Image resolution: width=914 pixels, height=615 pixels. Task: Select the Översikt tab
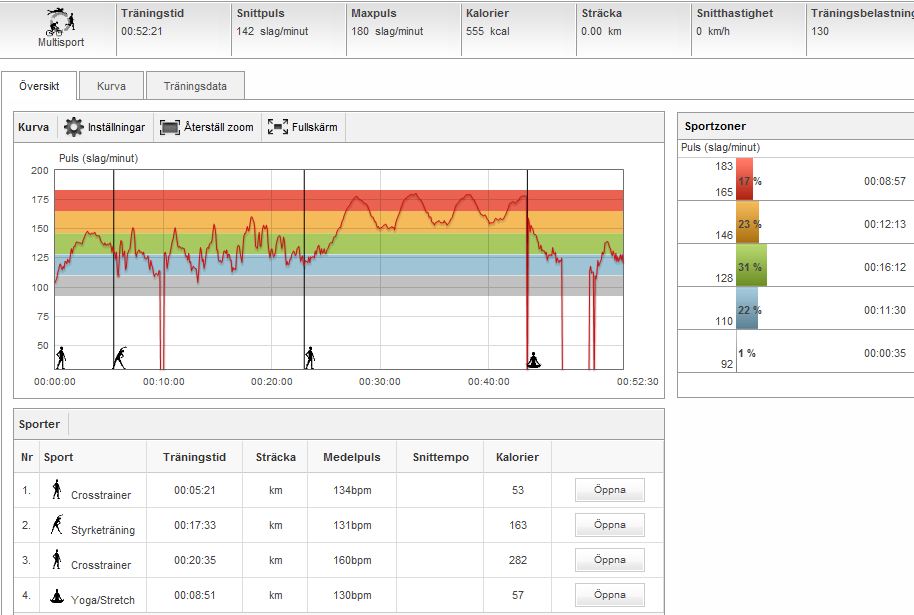[x=39, y=86]
